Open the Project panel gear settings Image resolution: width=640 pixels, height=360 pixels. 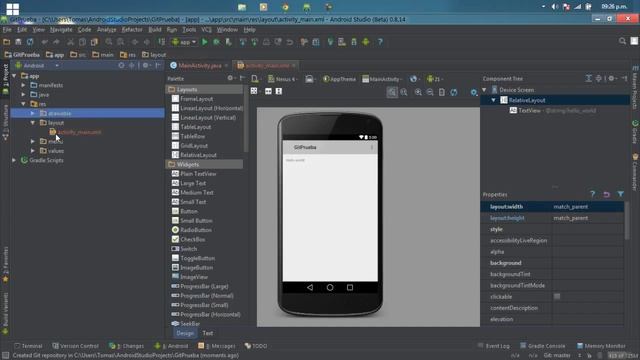click(146, 65)
